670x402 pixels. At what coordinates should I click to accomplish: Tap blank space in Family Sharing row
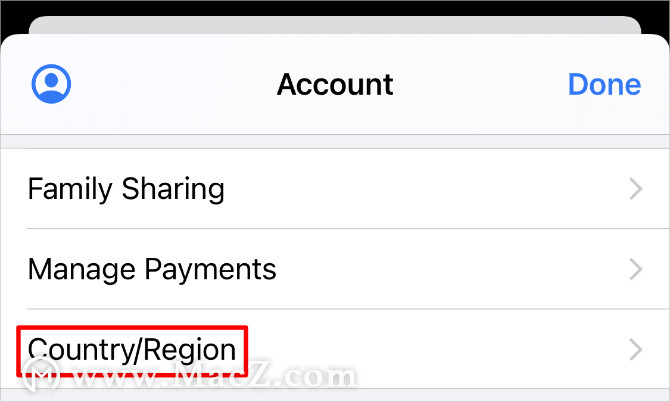click(x=427, y=188)
